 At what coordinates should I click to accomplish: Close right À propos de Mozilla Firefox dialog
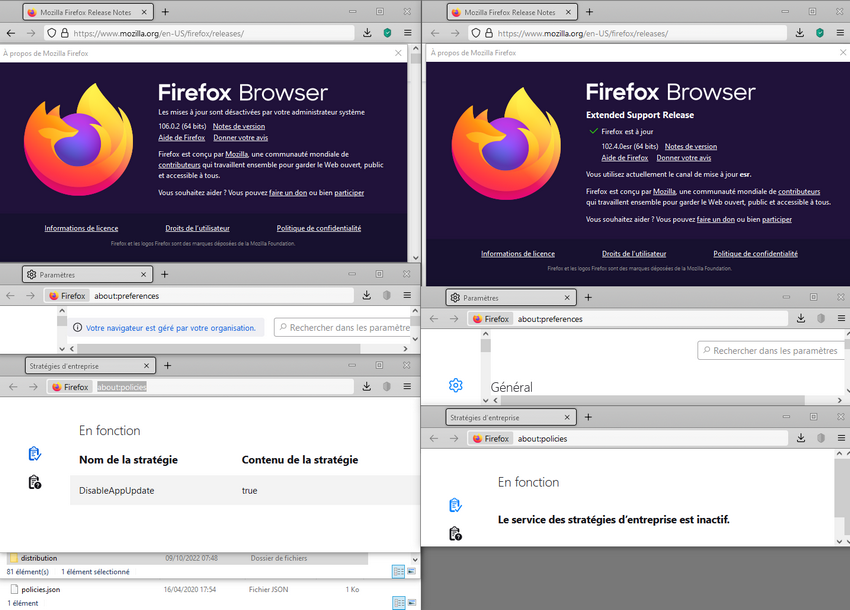click(x=843, y=53)
